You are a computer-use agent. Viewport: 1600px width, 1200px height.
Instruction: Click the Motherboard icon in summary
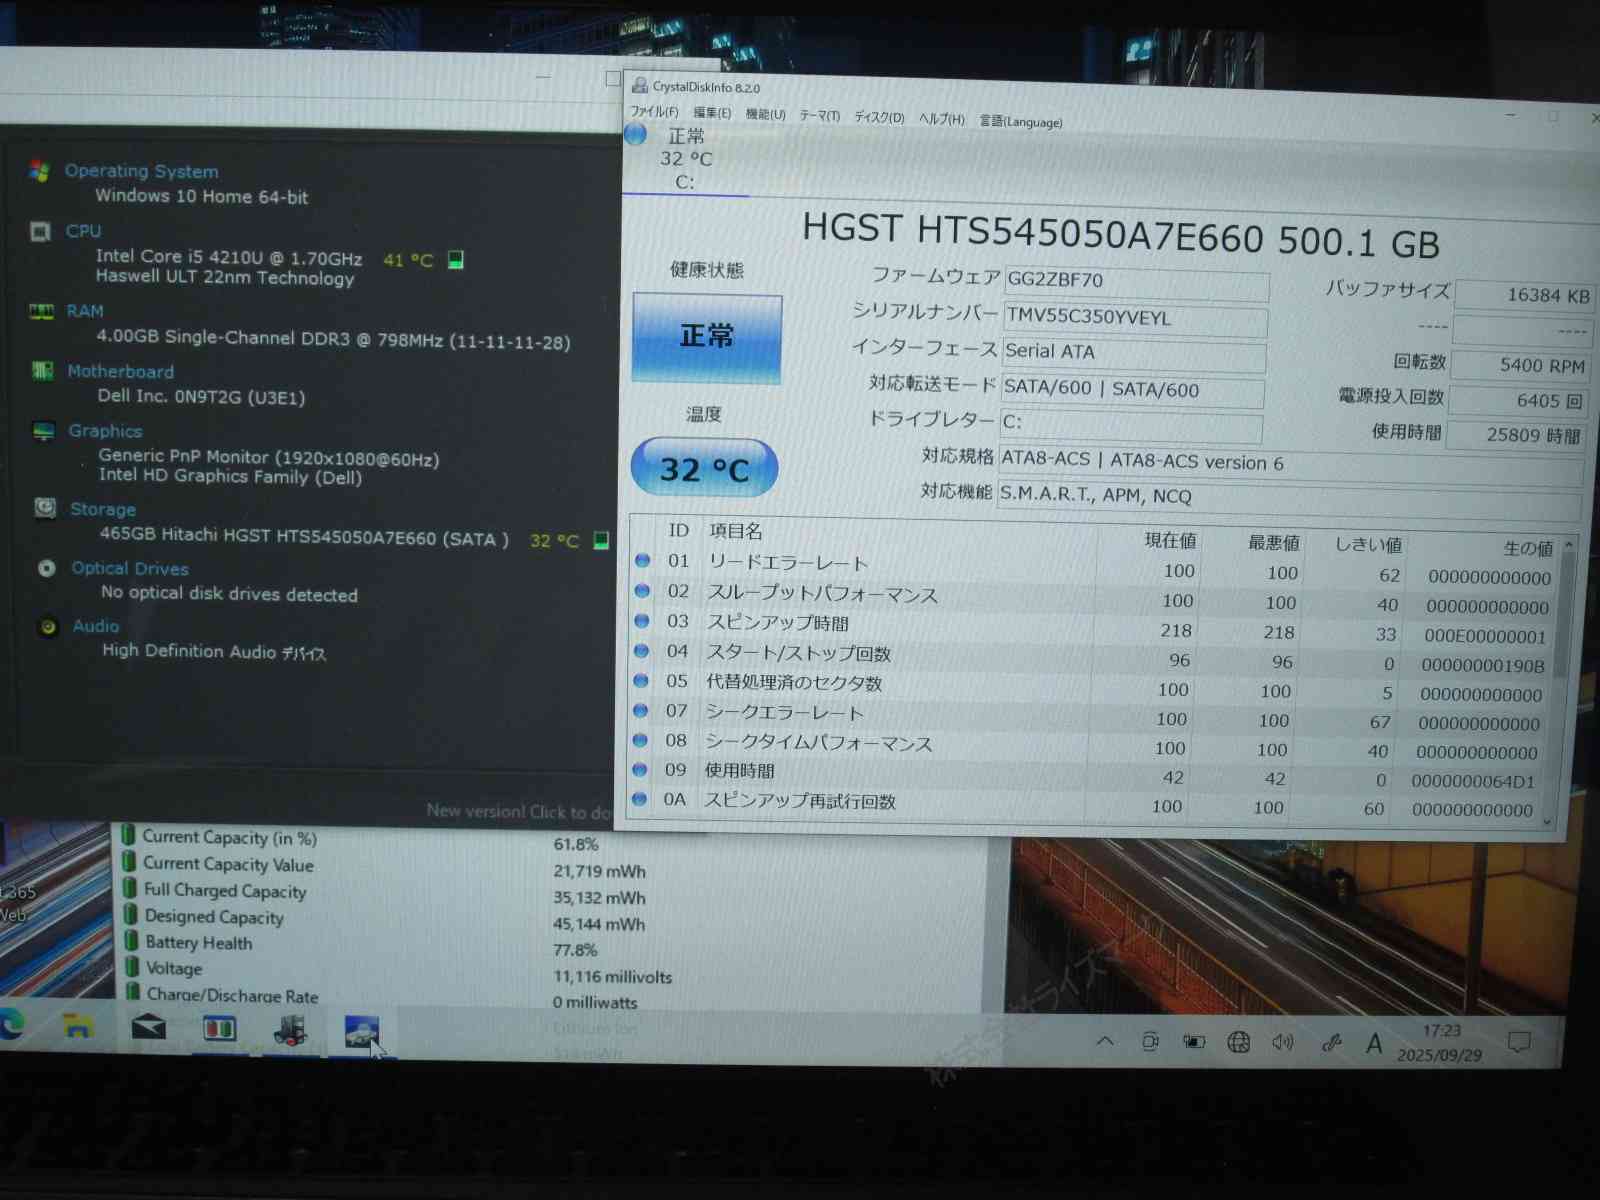click(42, 371)
